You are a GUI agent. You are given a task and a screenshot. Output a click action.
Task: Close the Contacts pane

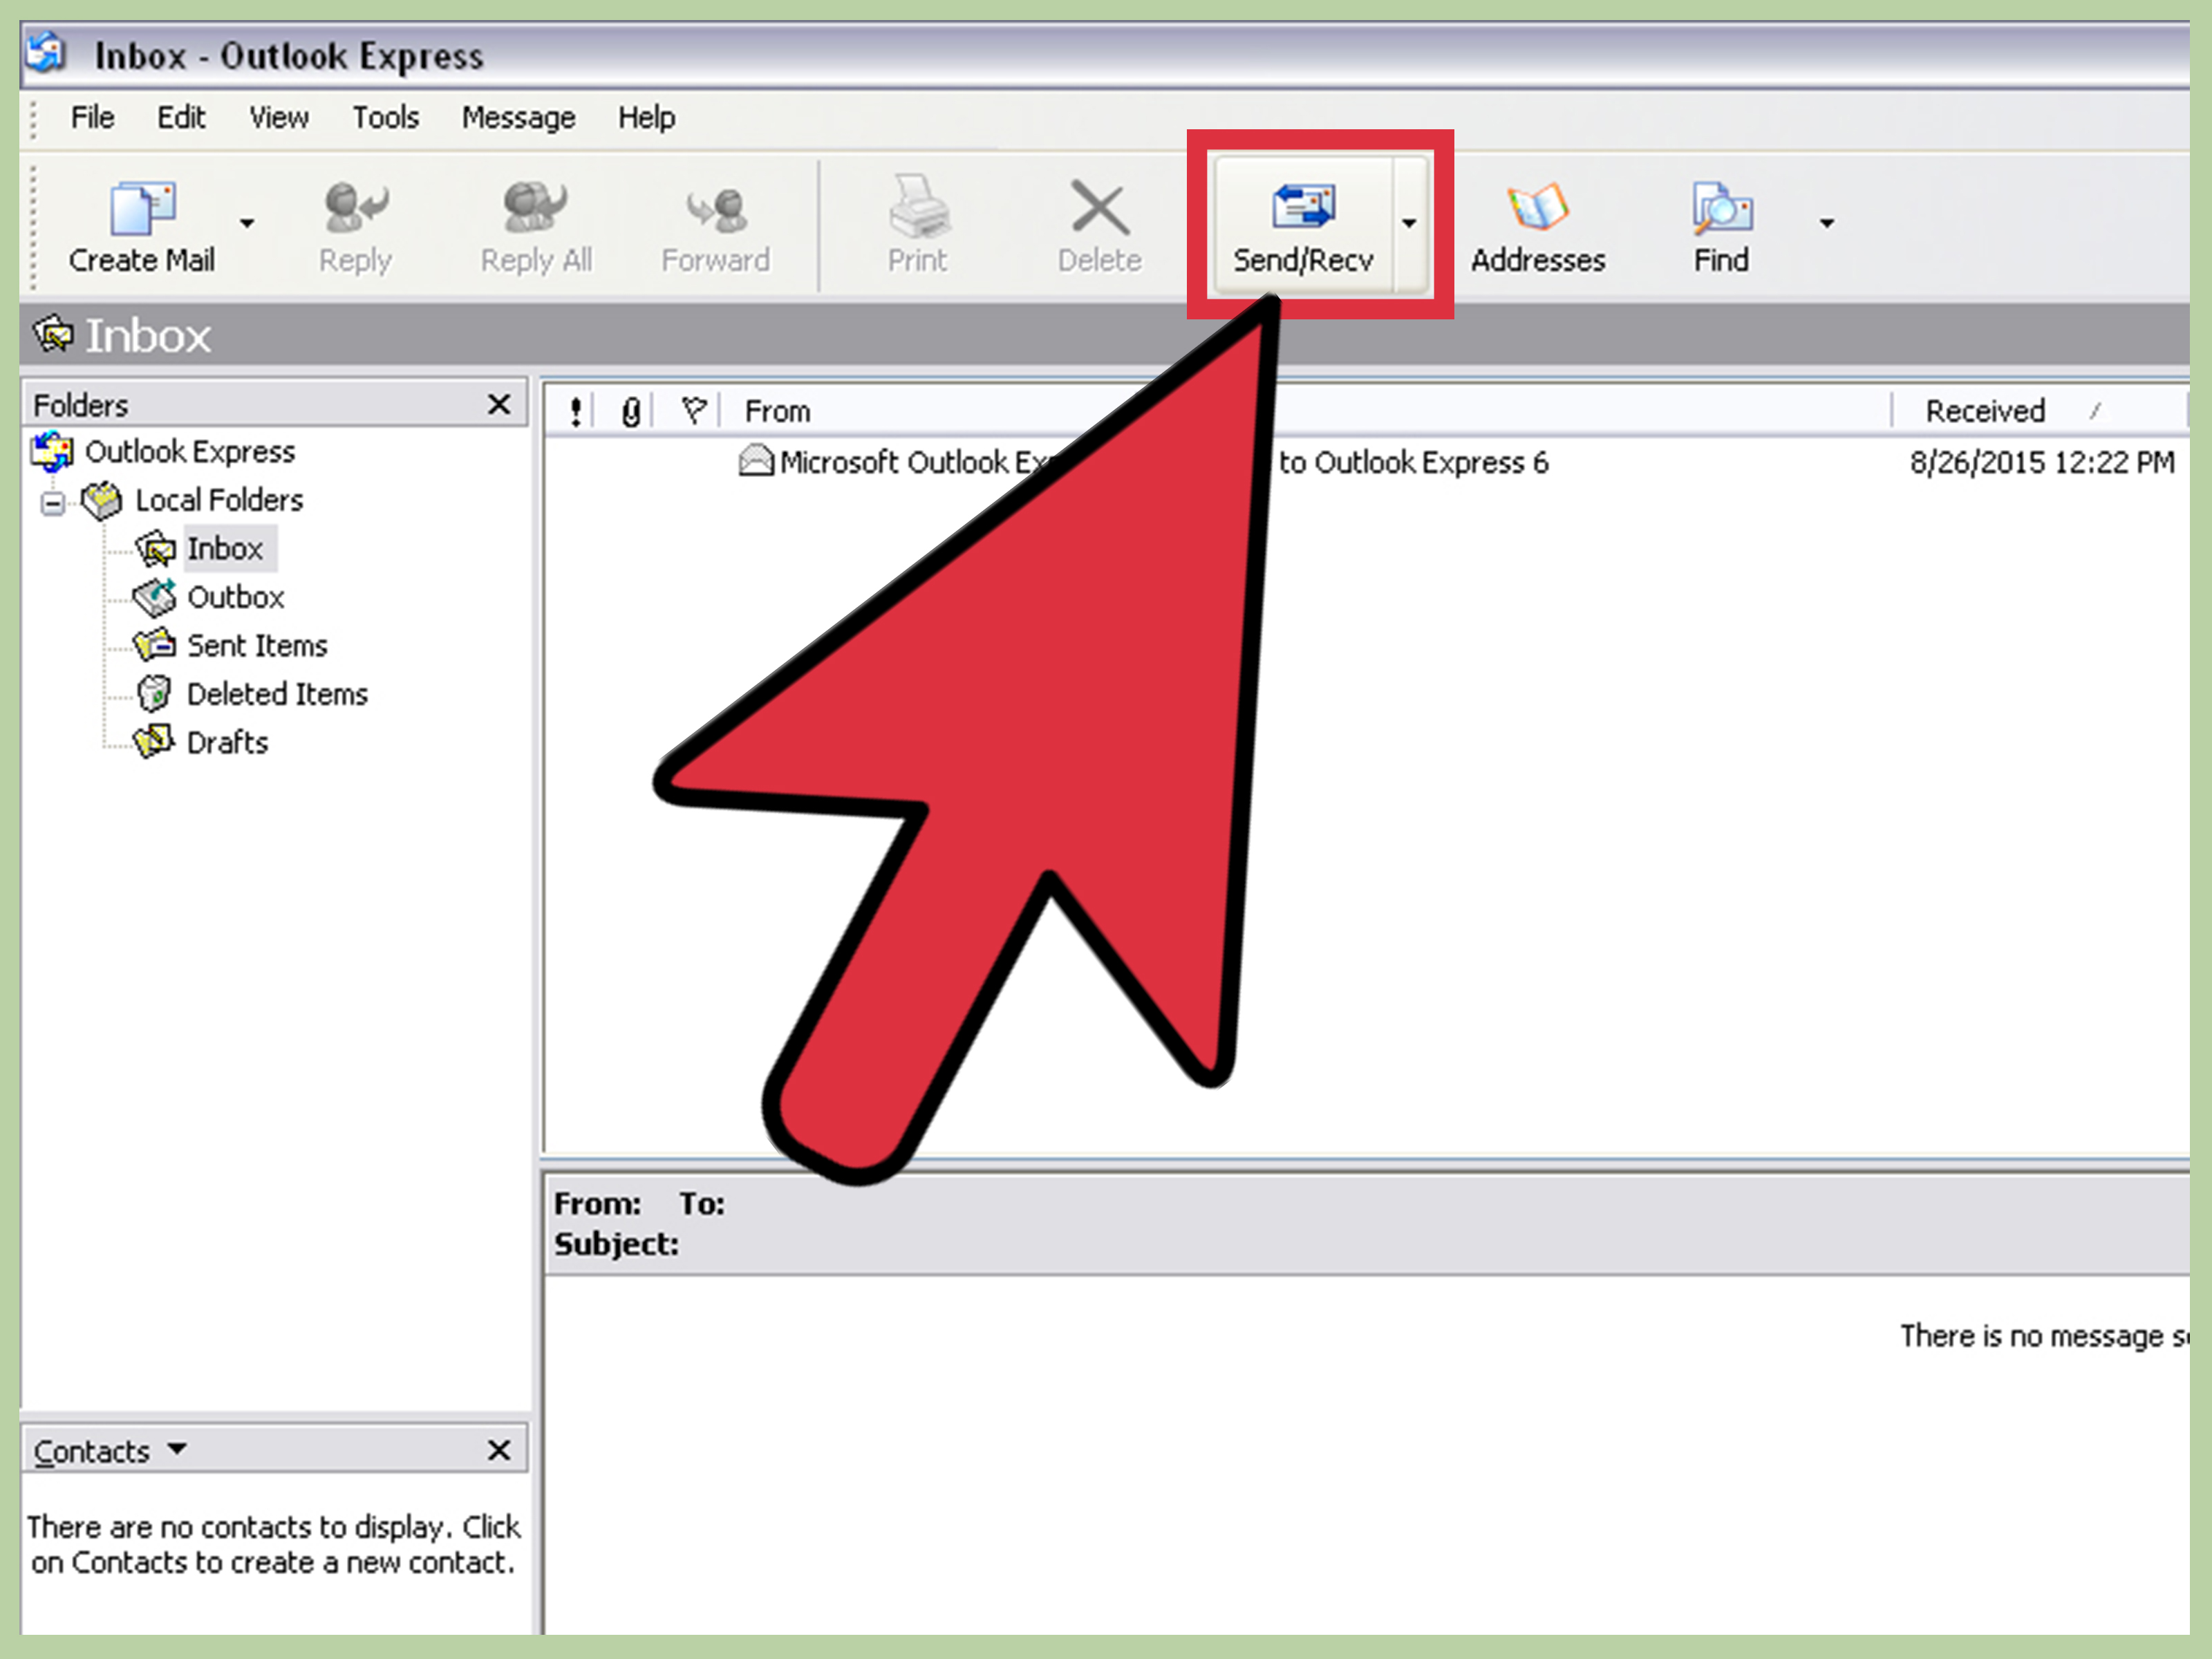pyautogui.click(x=498, y=1450)
